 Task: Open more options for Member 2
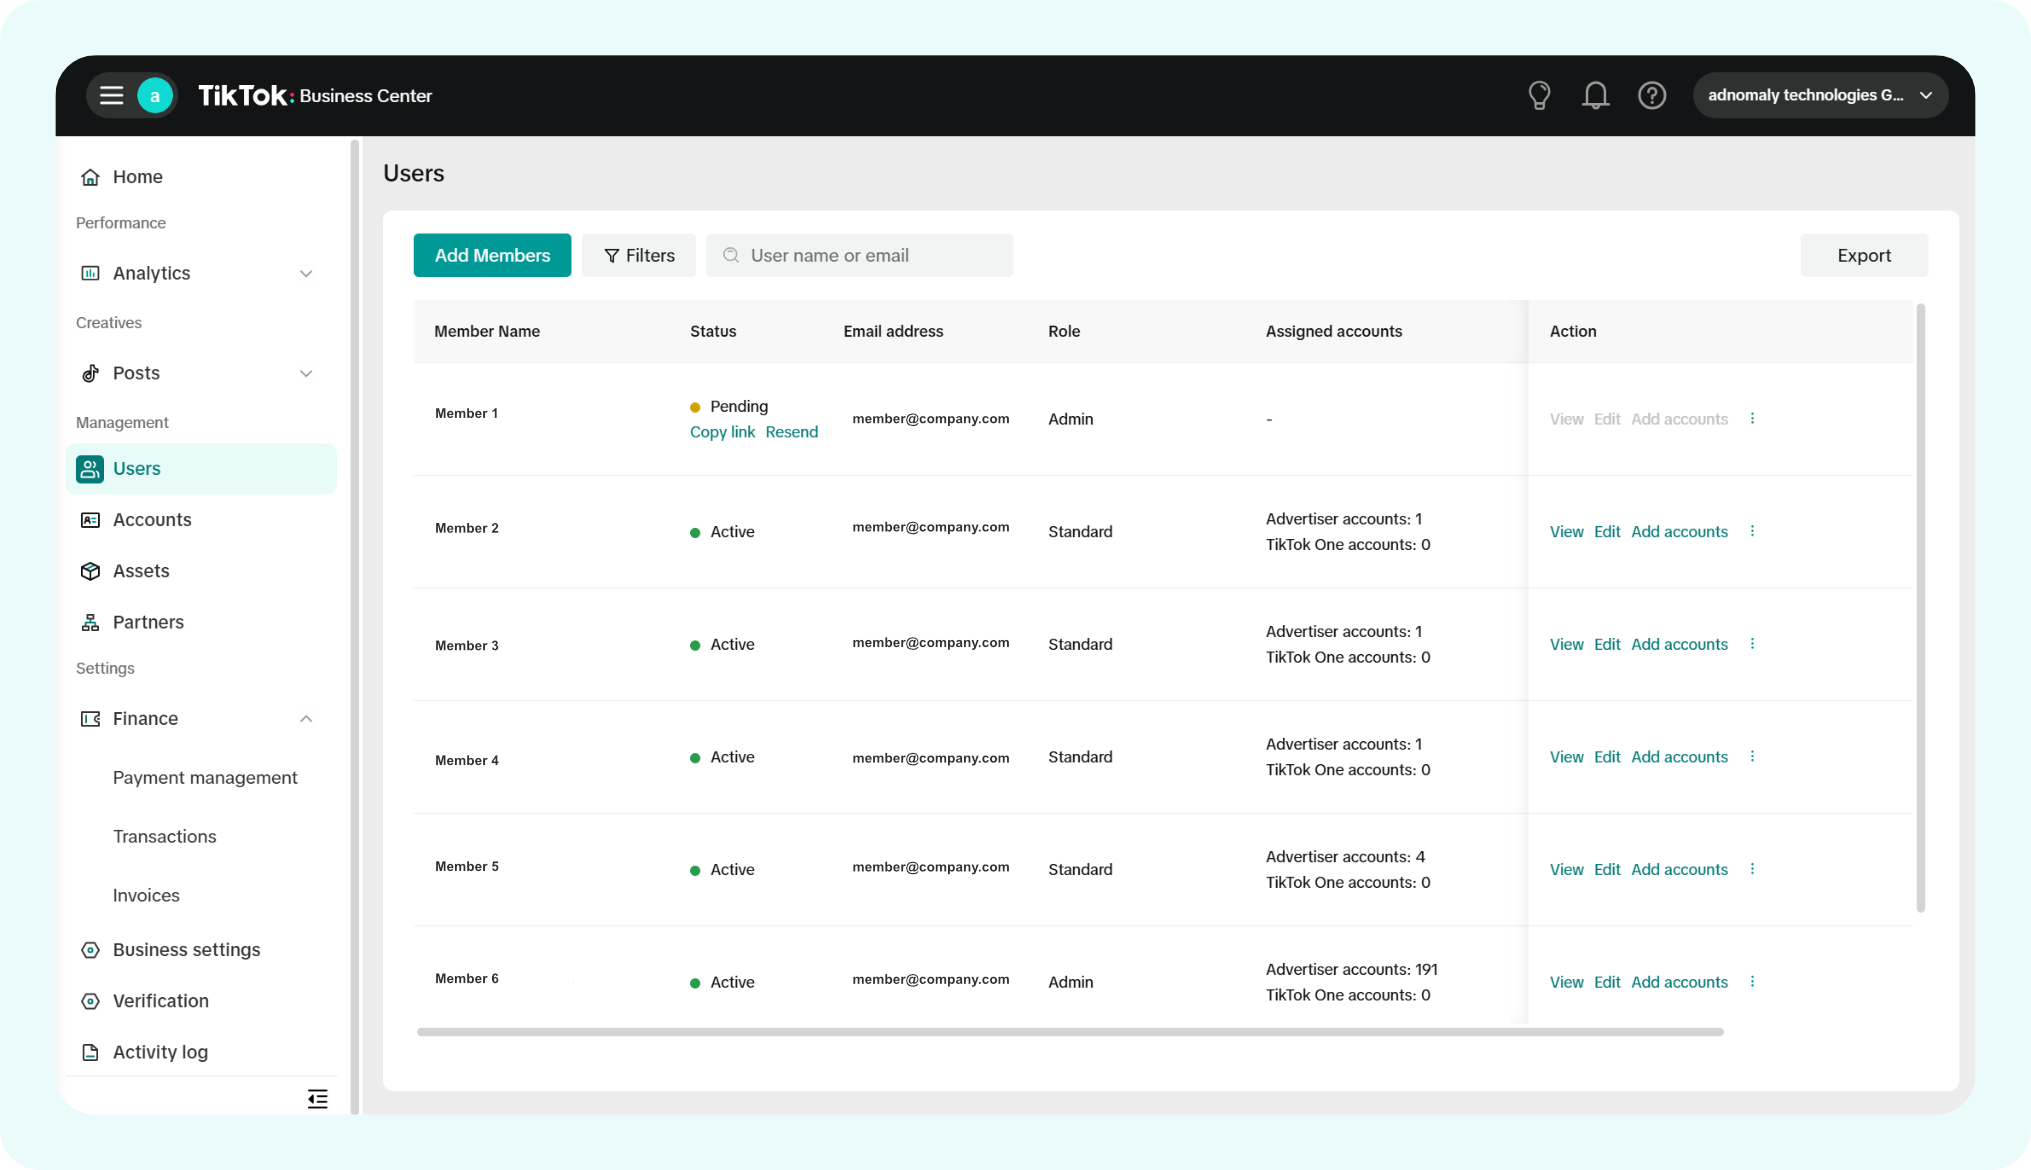1752,531
